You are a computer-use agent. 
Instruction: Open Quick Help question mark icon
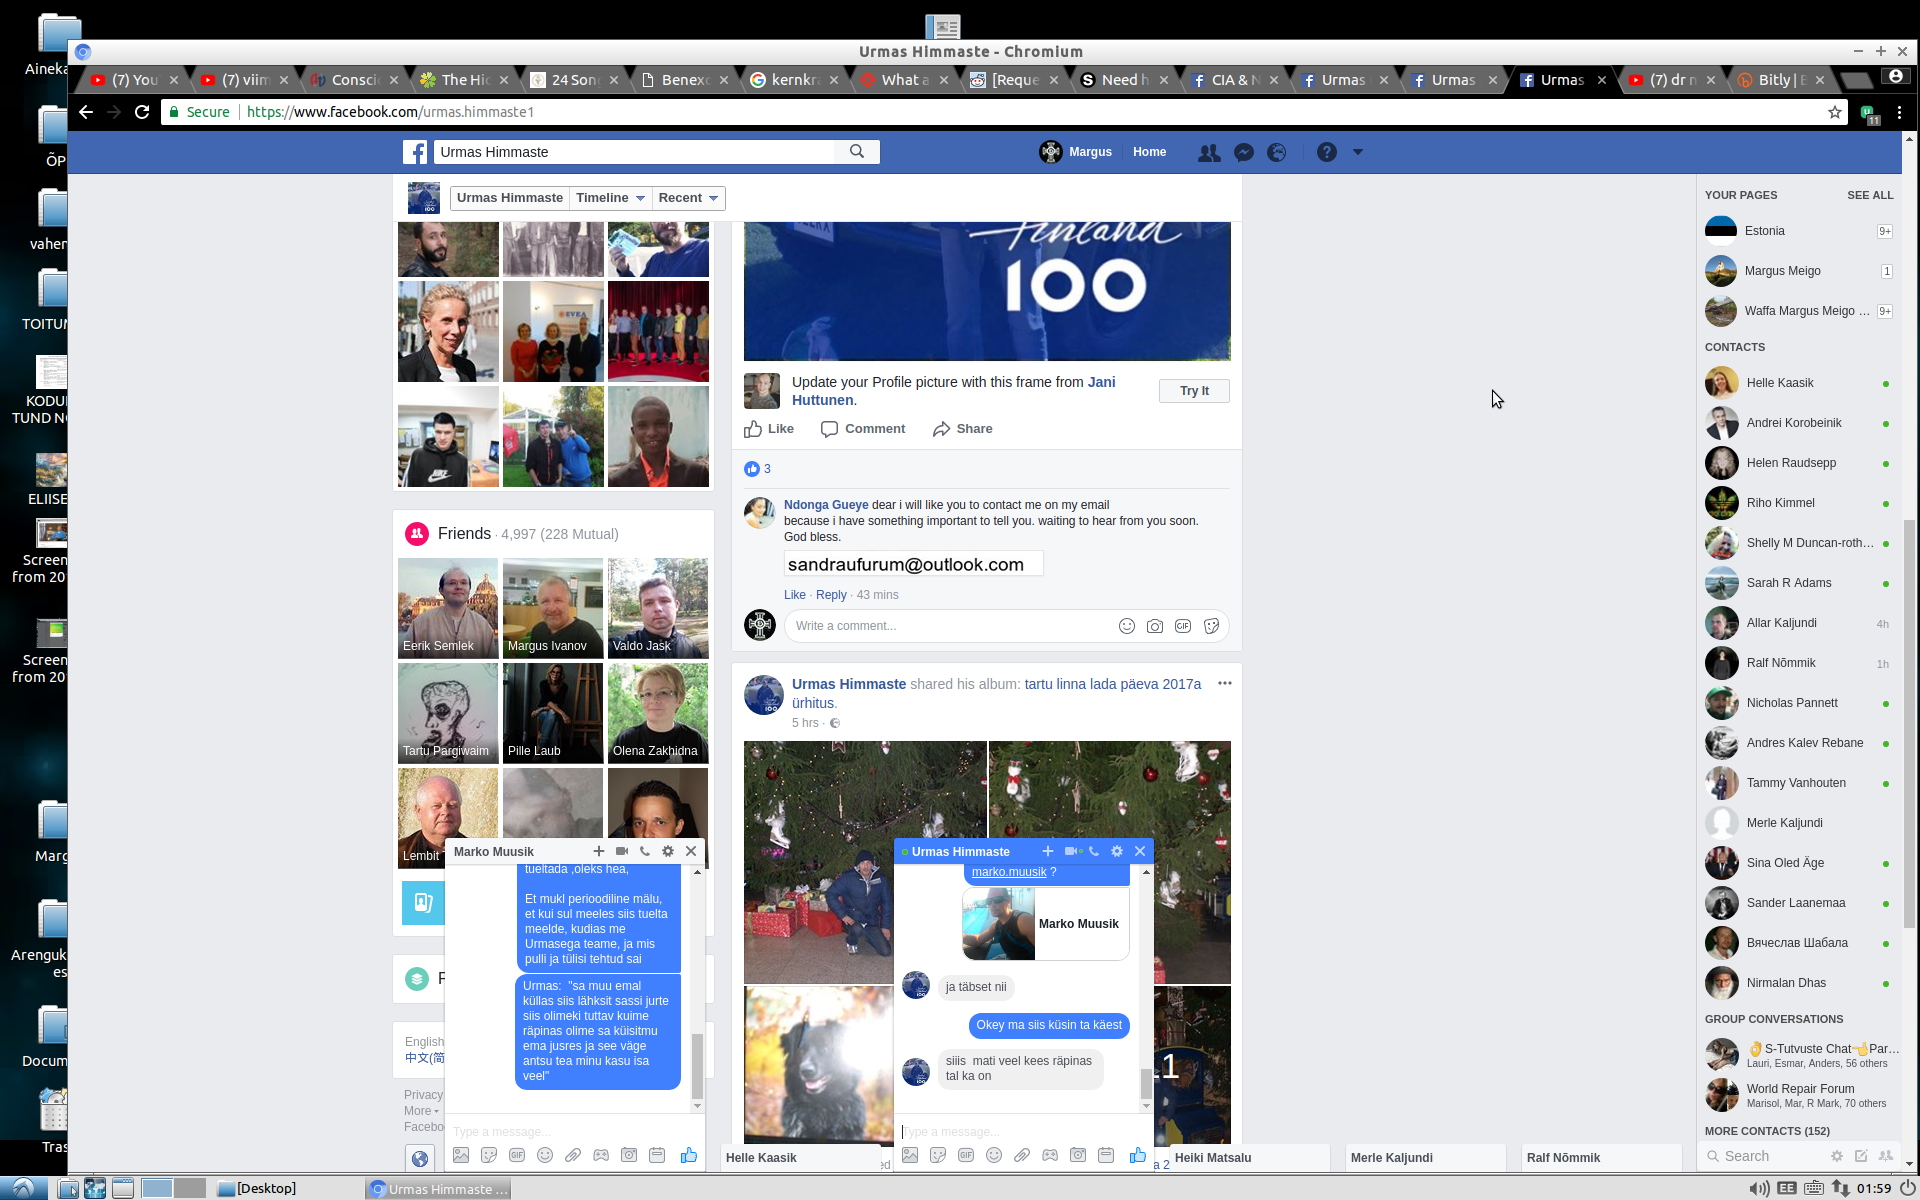[x=1327, y=152]
